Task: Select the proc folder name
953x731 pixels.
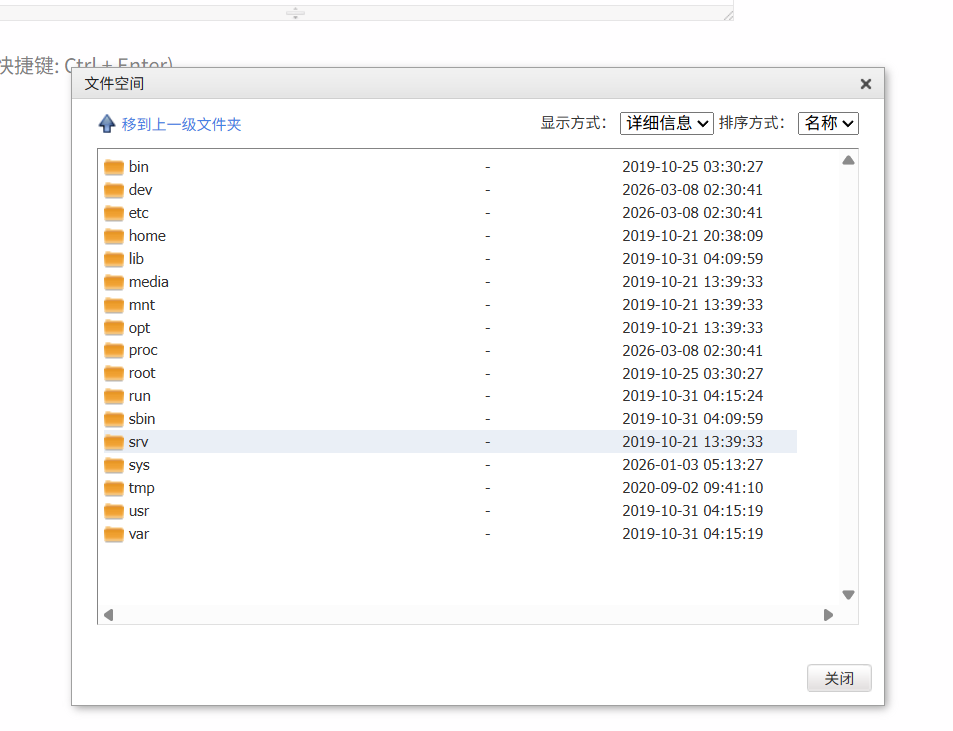Action: click(x=143, y=350)
